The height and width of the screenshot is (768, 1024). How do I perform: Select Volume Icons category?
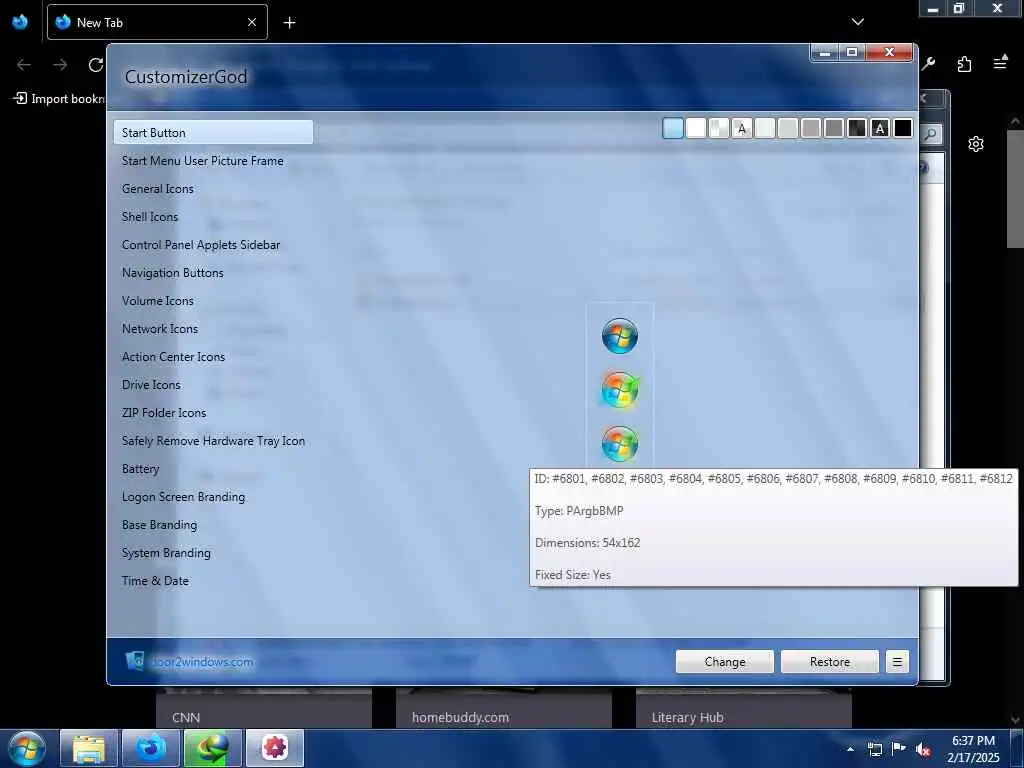coord(213,301)
